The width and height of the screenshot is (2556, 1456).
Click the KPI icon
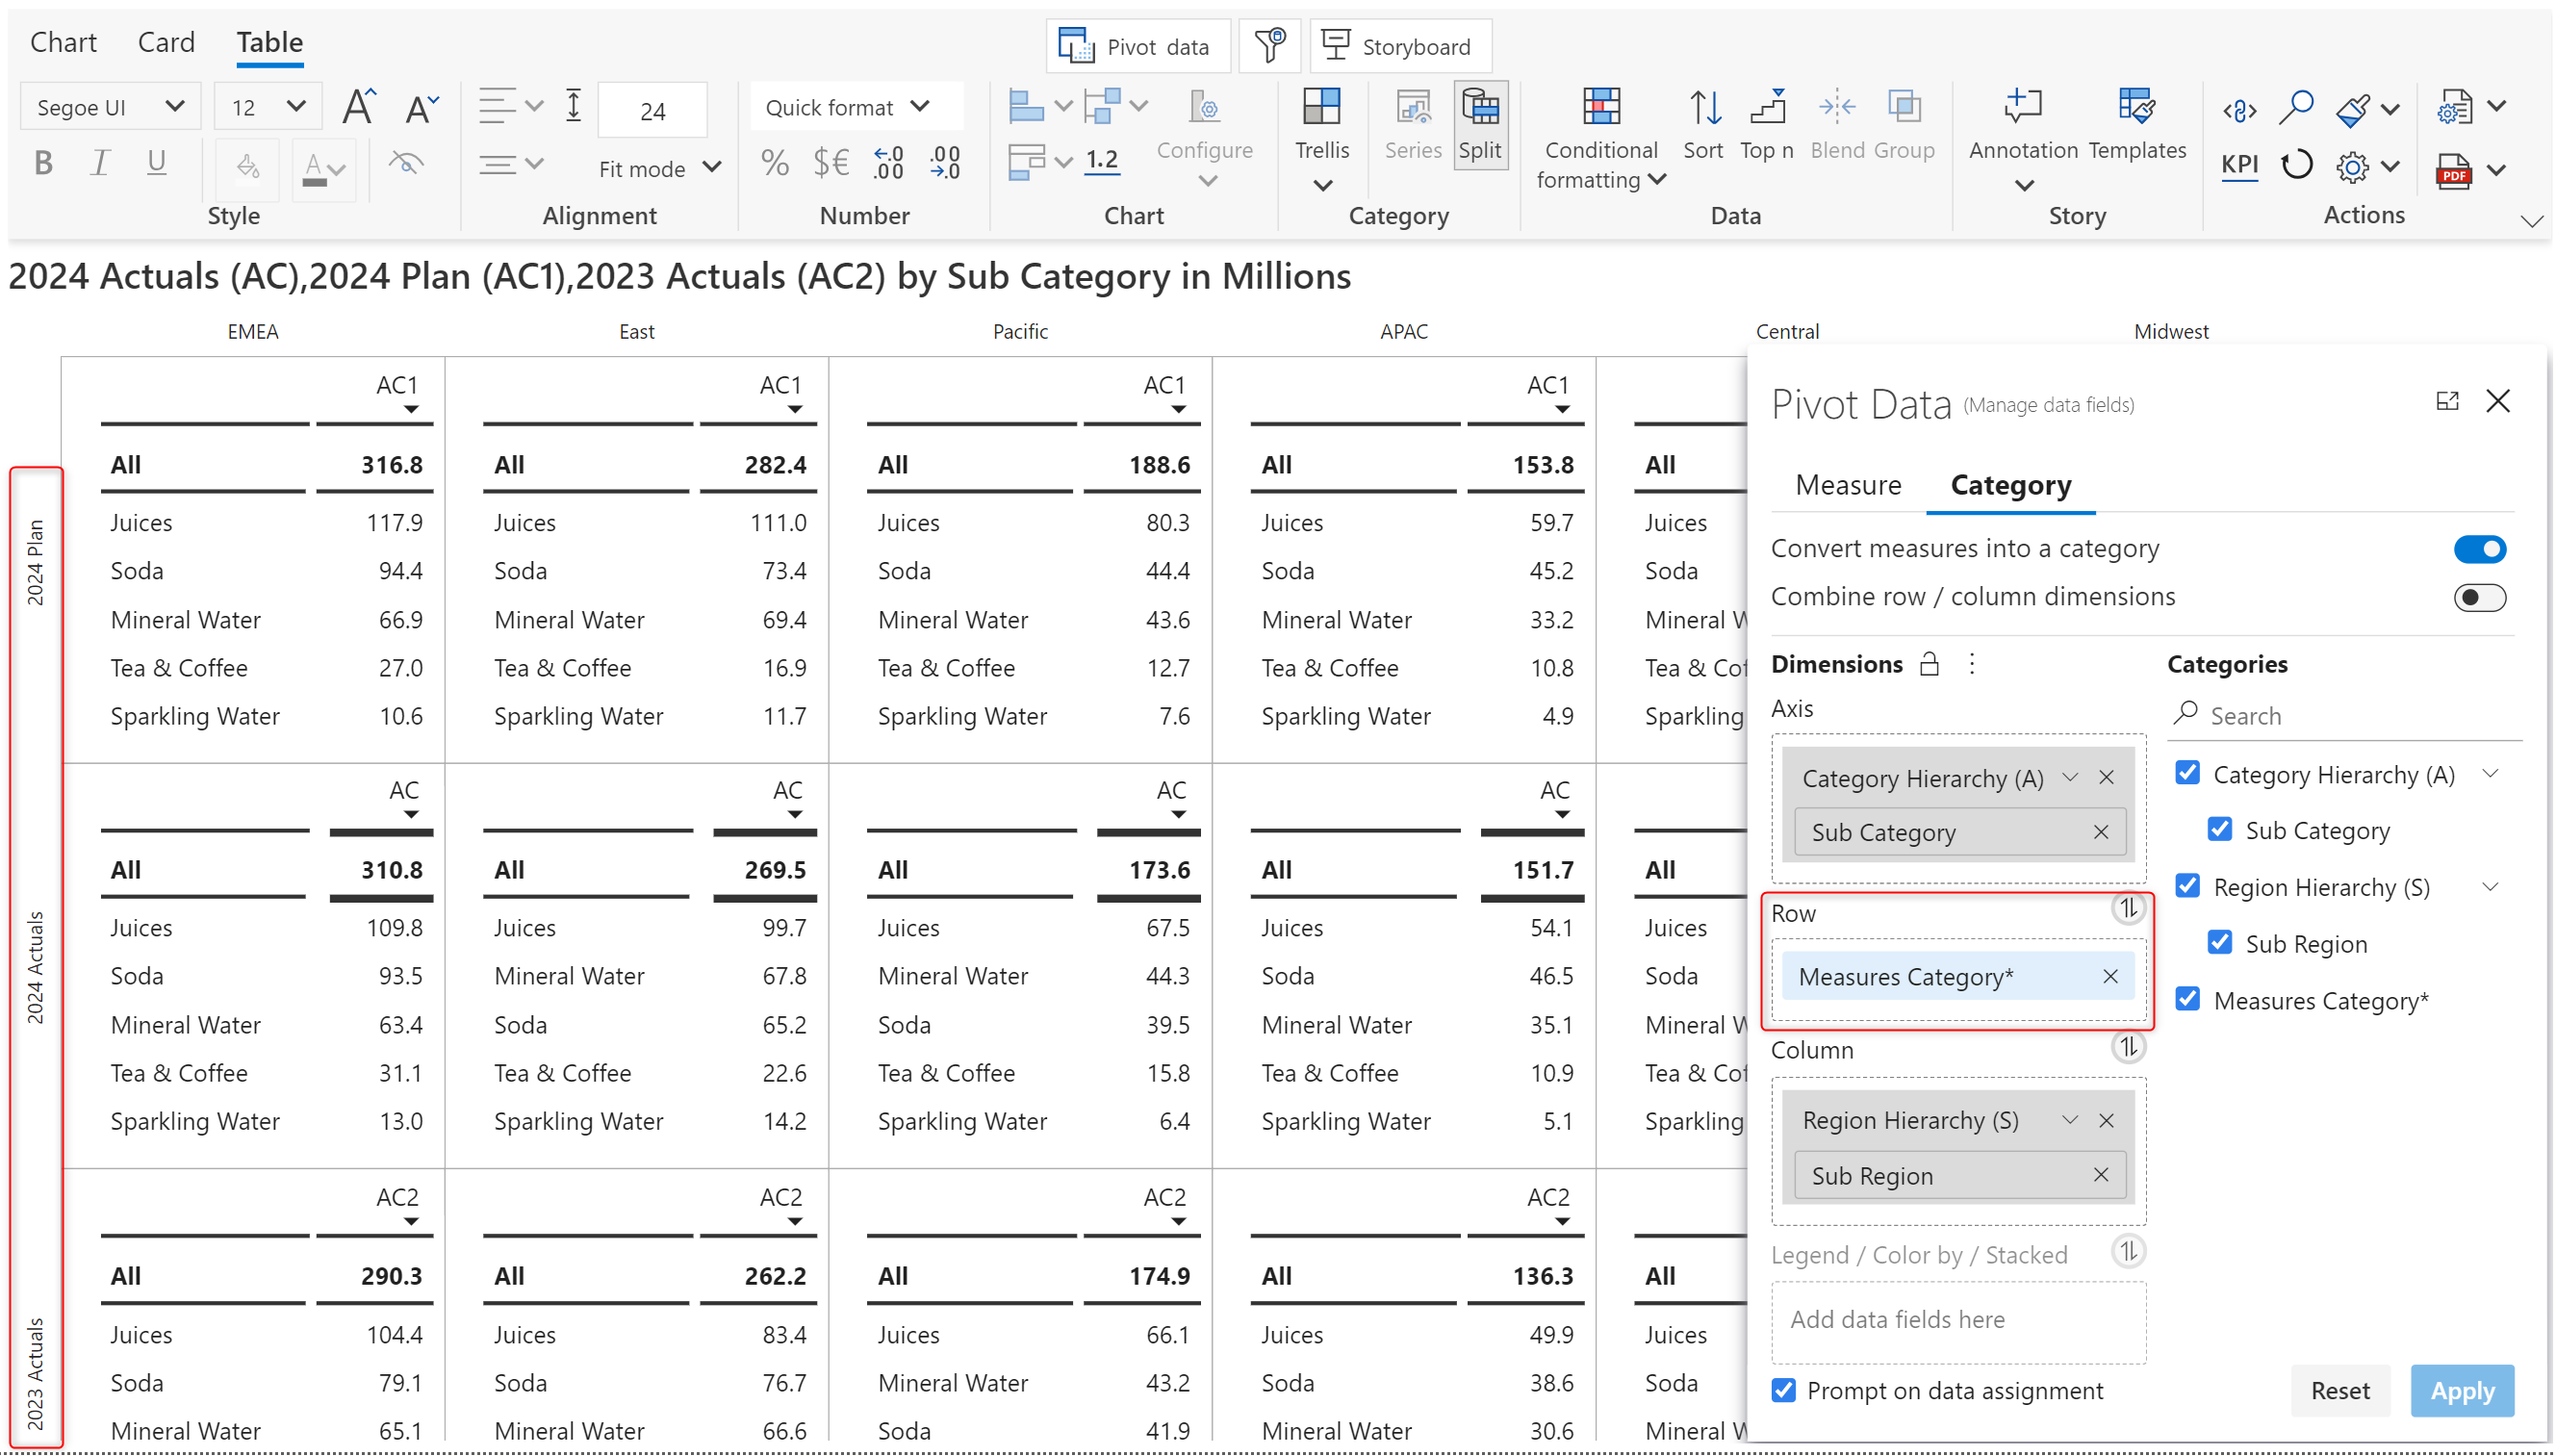[x=2238, y=165]
